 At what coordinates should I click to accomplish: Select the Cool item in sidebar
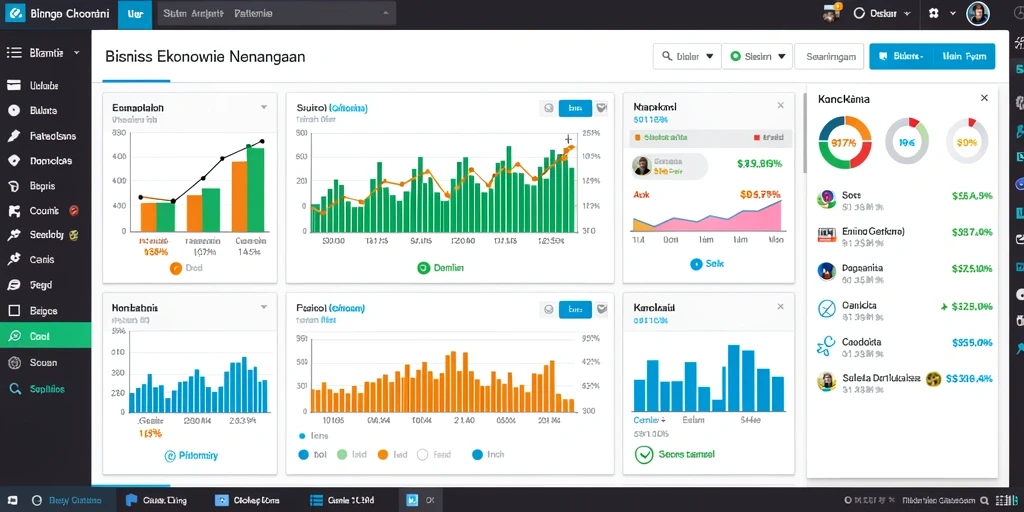[x=46, y=336]
